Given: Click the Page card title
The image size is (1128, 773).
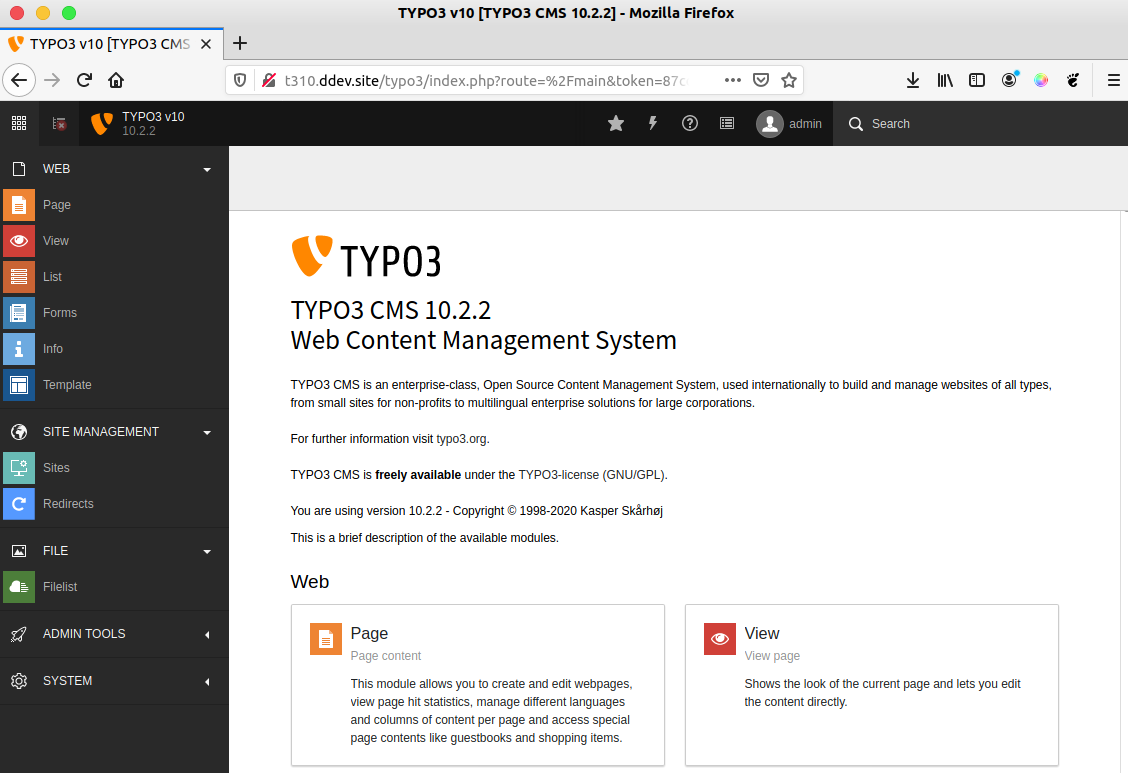Looking at the screenshot, I should 369,634.
